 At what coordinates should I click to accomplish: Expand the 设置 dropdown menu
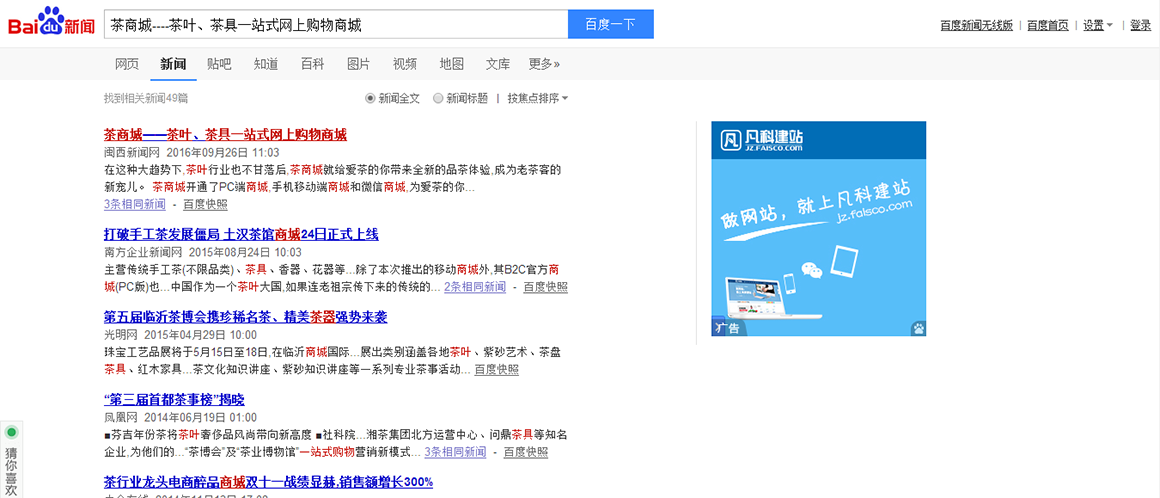pos(1098,25)
